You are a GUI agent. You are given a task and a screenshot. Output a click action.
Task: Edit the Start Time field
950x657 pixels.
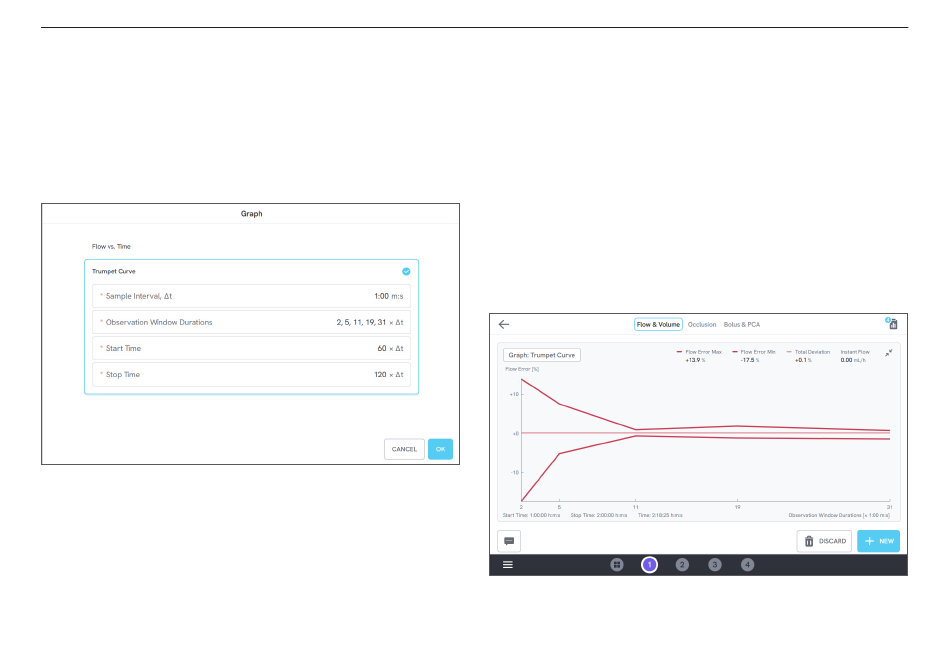(251, 349)
